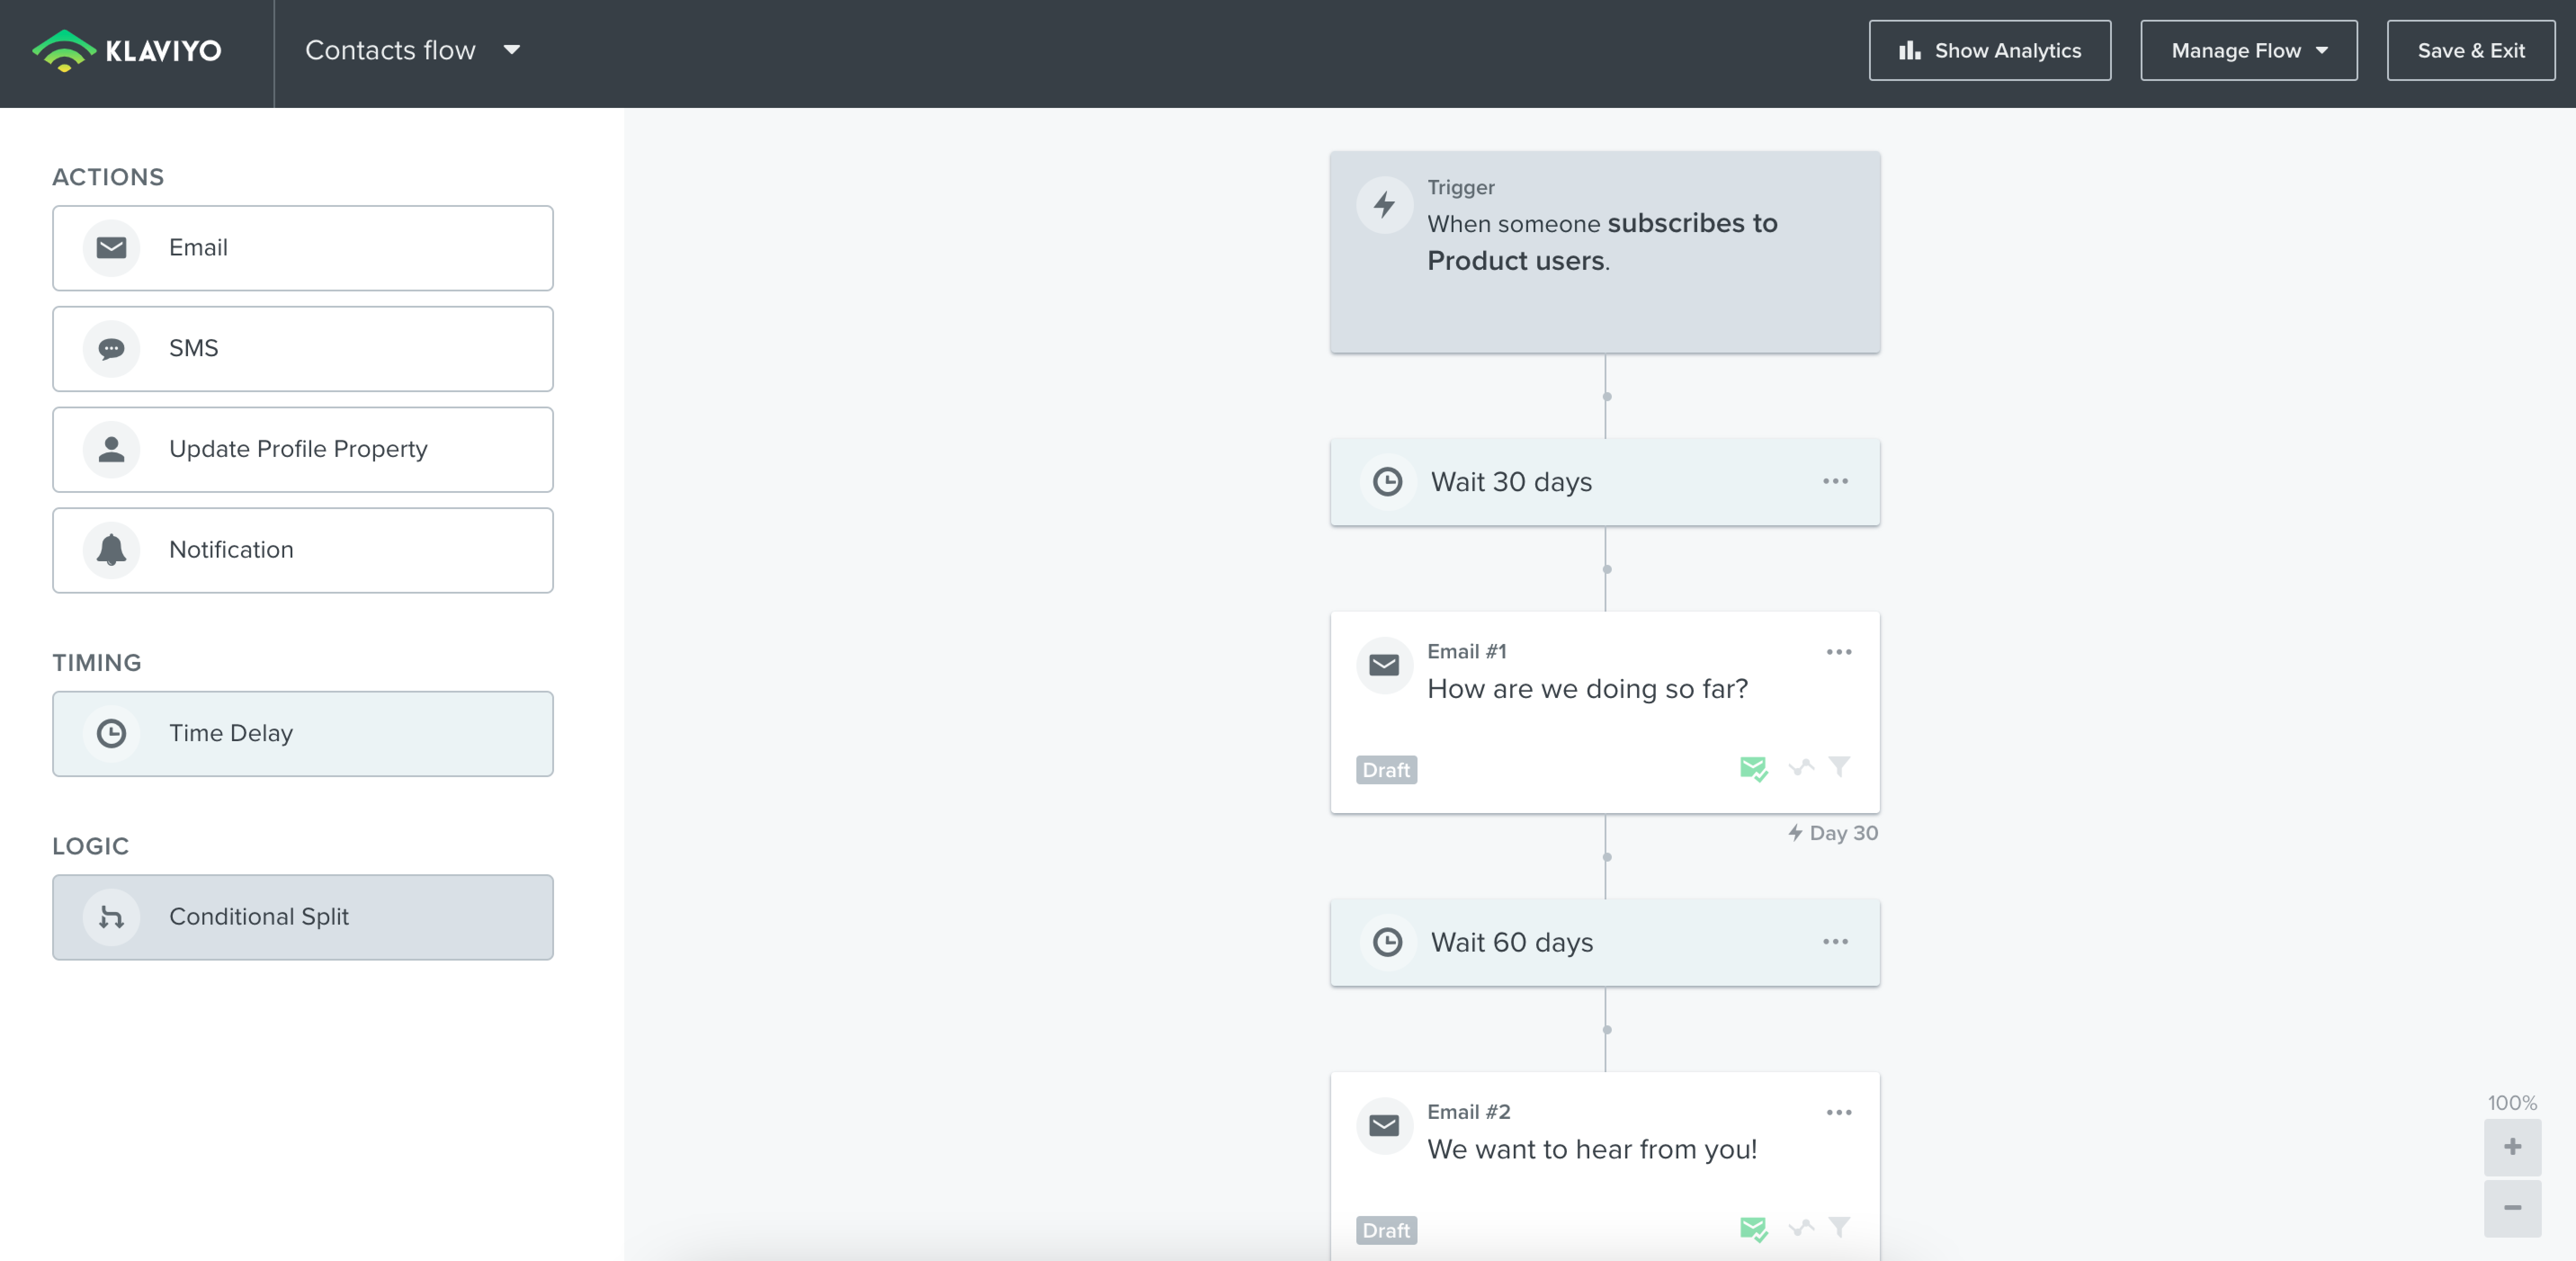Click the bar chart icon in Show Analytics
2576x1261 pixels.
point(1910,50)
